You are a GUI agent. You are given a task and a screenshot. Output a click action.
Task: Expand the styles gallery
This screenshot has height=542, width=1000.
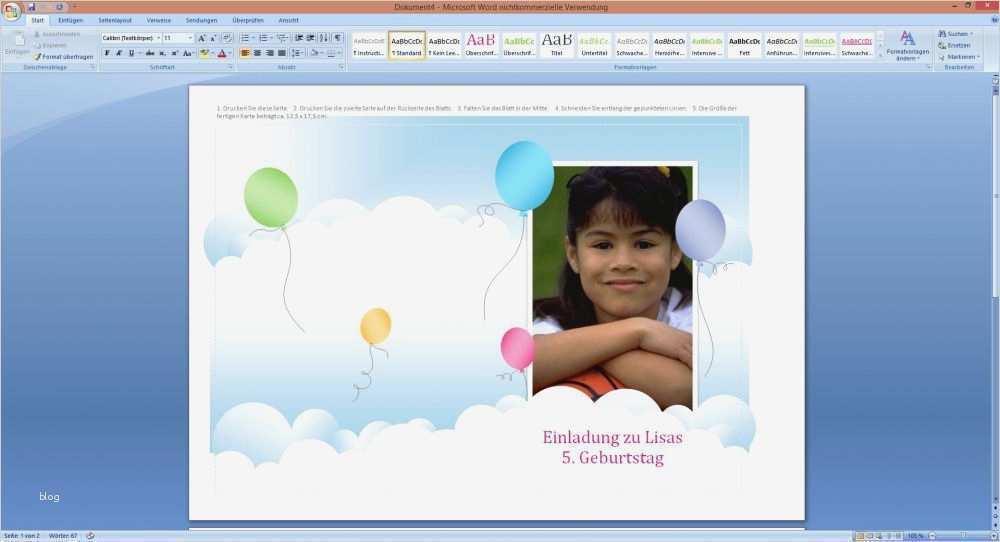(880, 55)
